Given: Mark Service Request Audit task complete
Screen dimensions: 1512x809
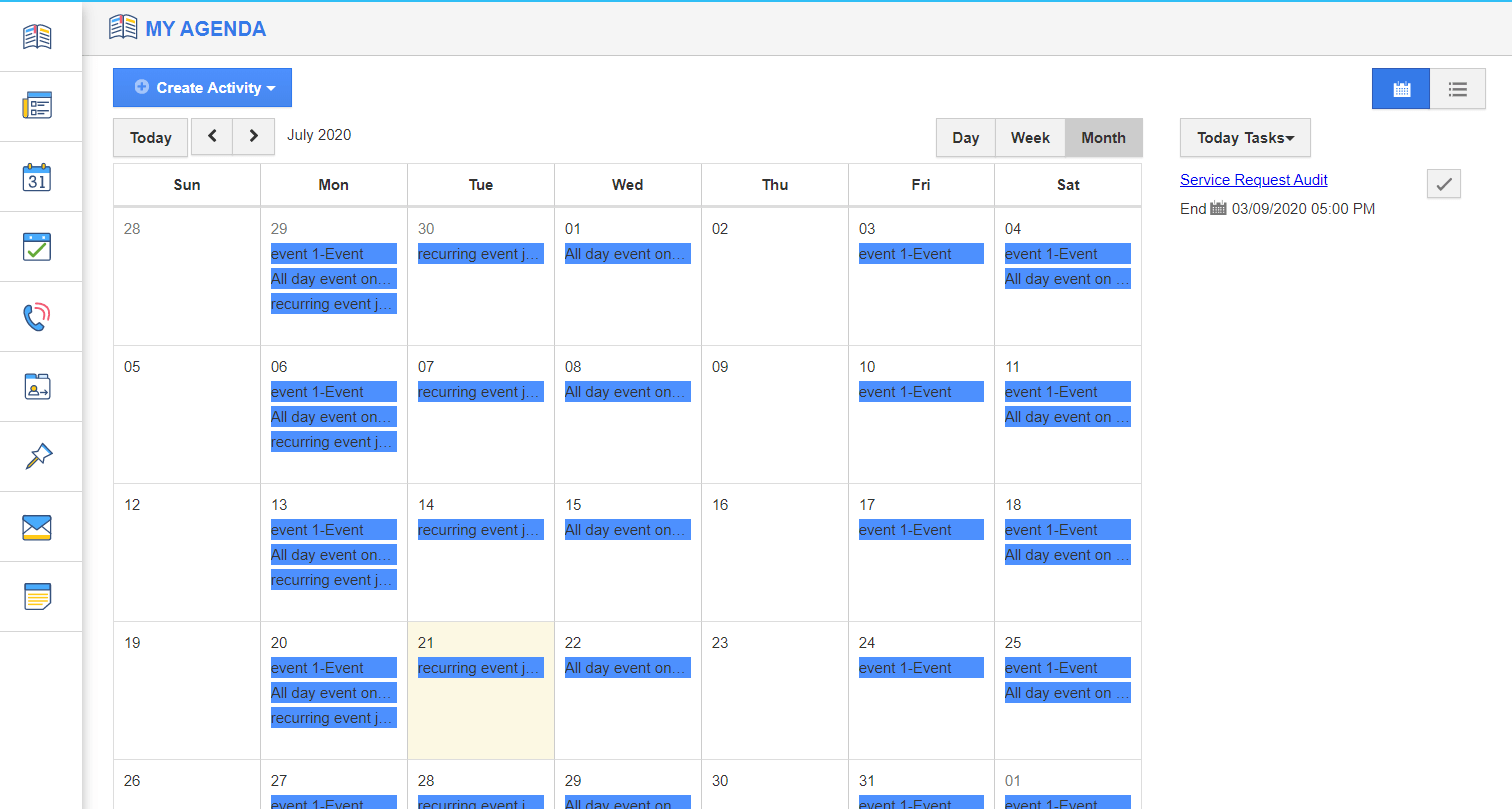Looking at the screenshot, I should click(1443, 184).
